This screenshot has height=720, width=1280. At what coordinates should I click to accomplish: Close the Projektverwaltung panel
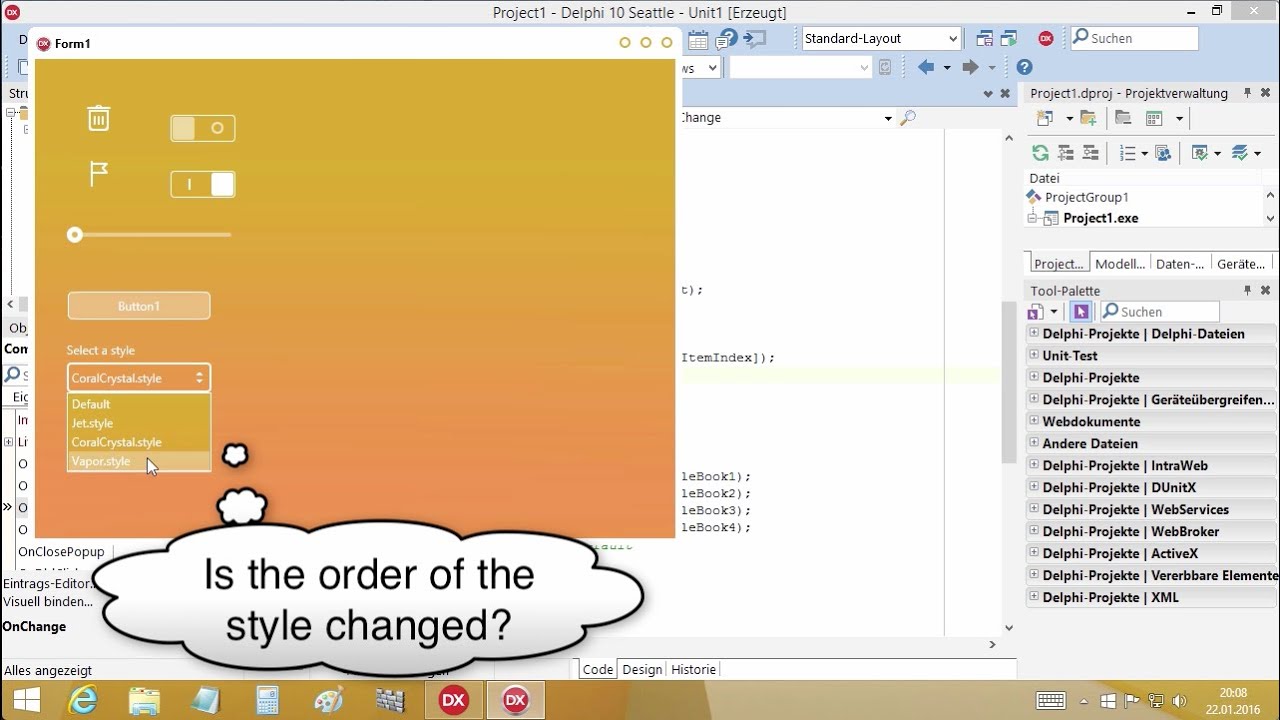[1265, 93]
